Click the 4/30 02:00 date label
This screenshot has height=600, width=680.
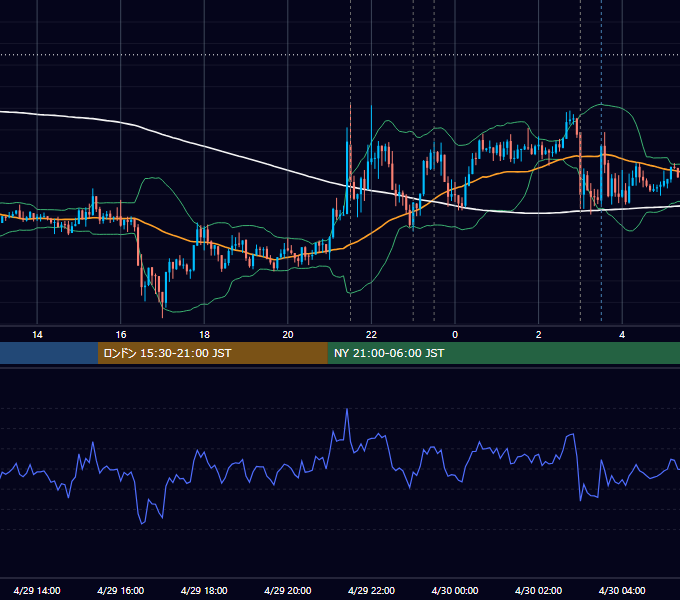pos(538,590)
